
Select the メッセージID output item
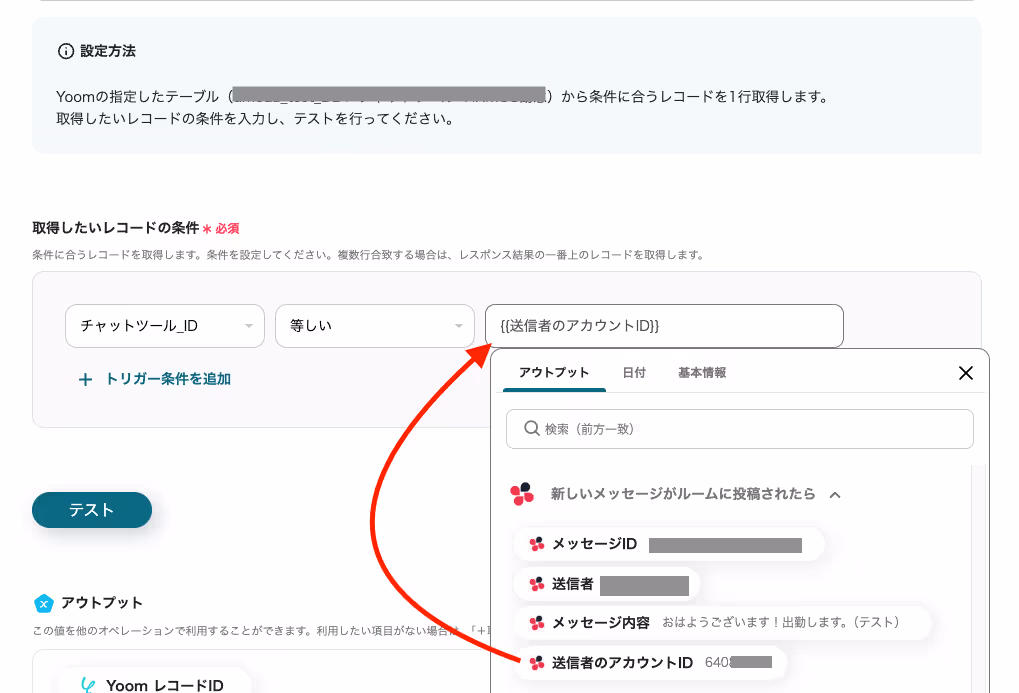coord(669,544)
